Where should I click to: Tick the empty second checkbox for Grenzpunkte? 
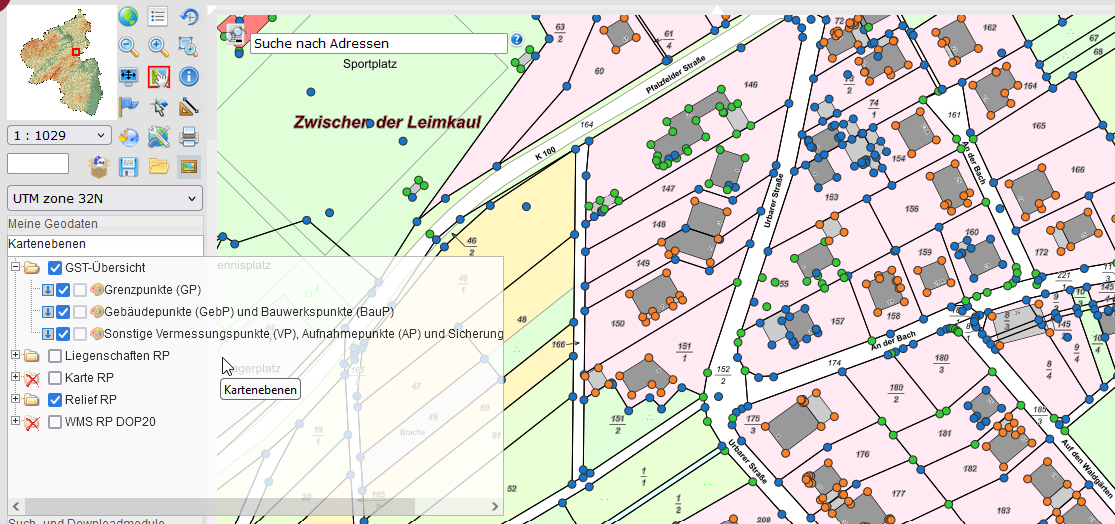pyautogui.click(x=80, y=290)
